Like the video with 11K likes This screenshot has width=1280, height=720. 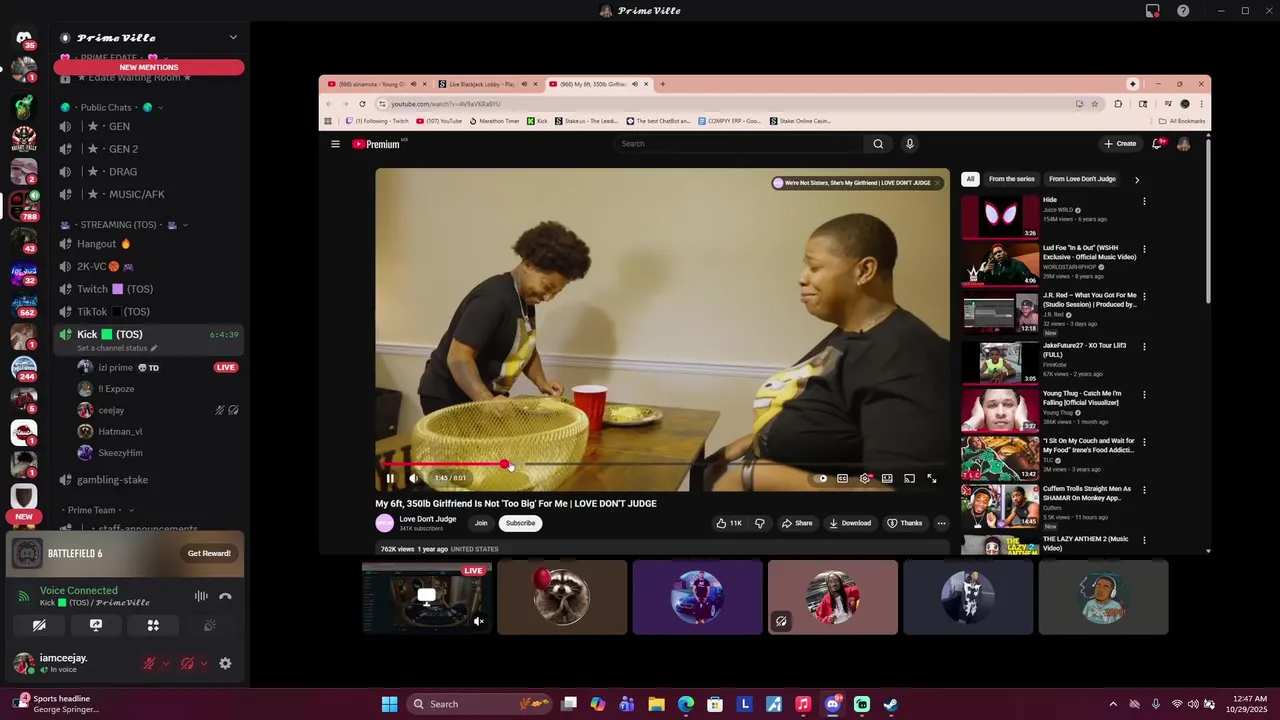[x=729, y=523]
